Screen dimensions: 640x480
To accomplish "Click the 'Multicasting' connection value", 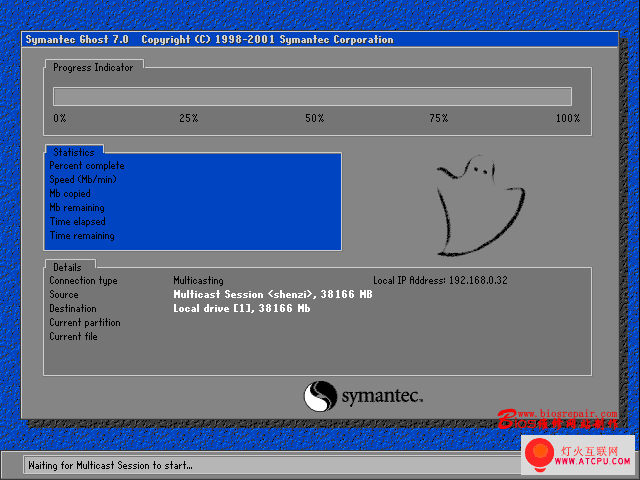I will [198, 280].
